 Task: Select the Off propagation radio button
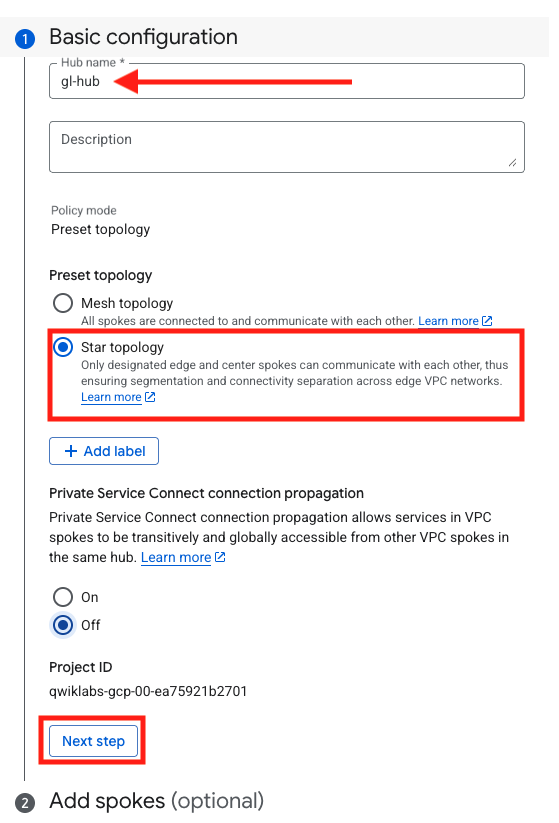click(x=63, y=625)
